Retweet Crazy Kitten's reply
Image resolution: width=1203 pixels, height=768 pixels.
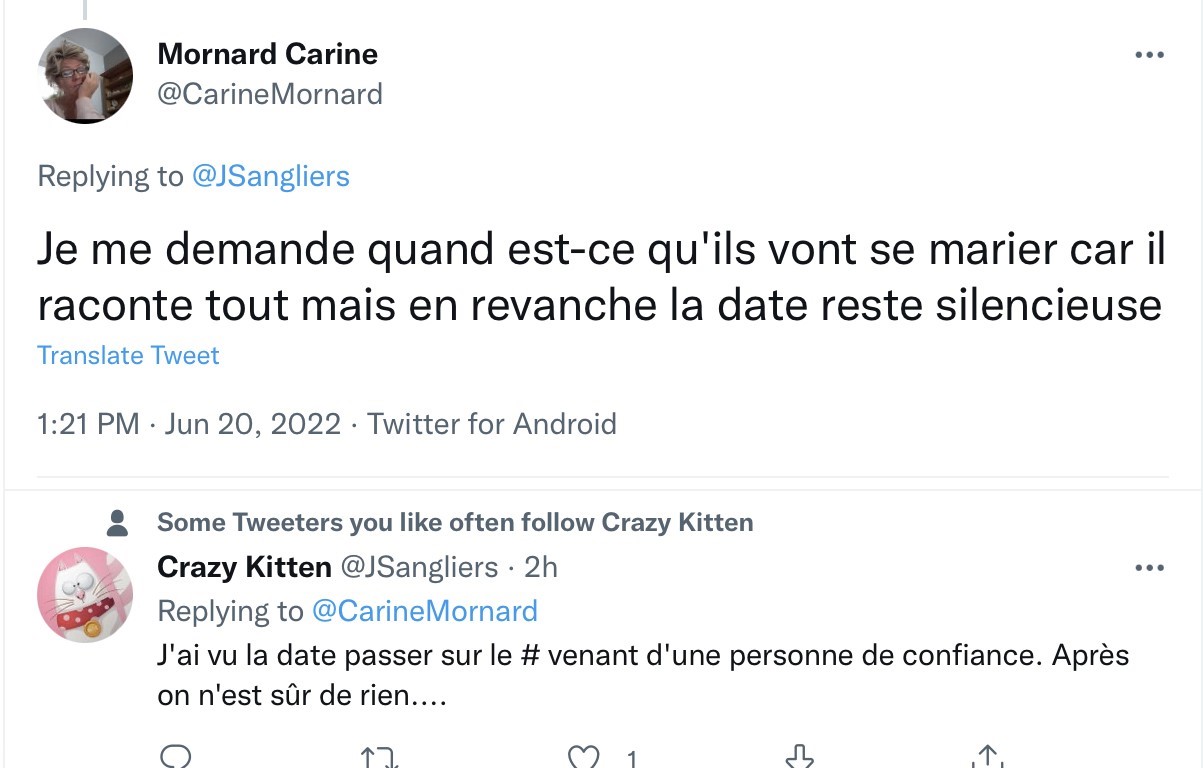[379, 758]
